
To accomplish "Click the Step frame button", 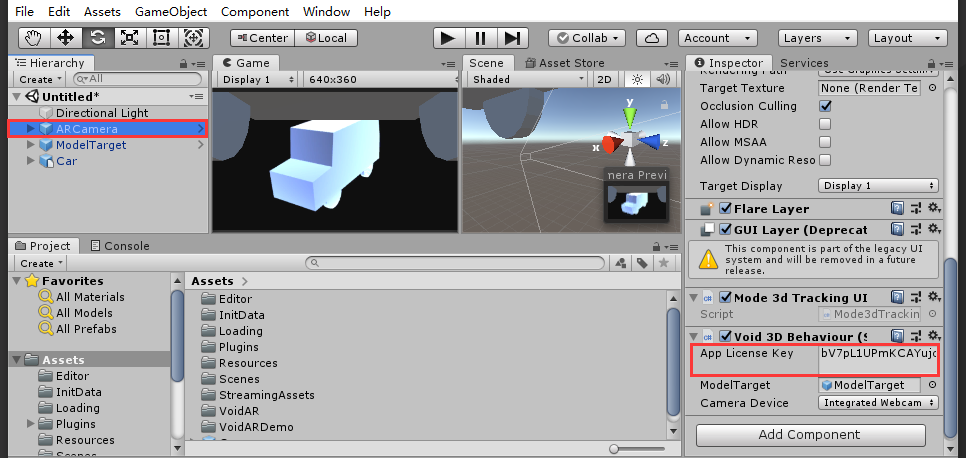I will [512, 38].
